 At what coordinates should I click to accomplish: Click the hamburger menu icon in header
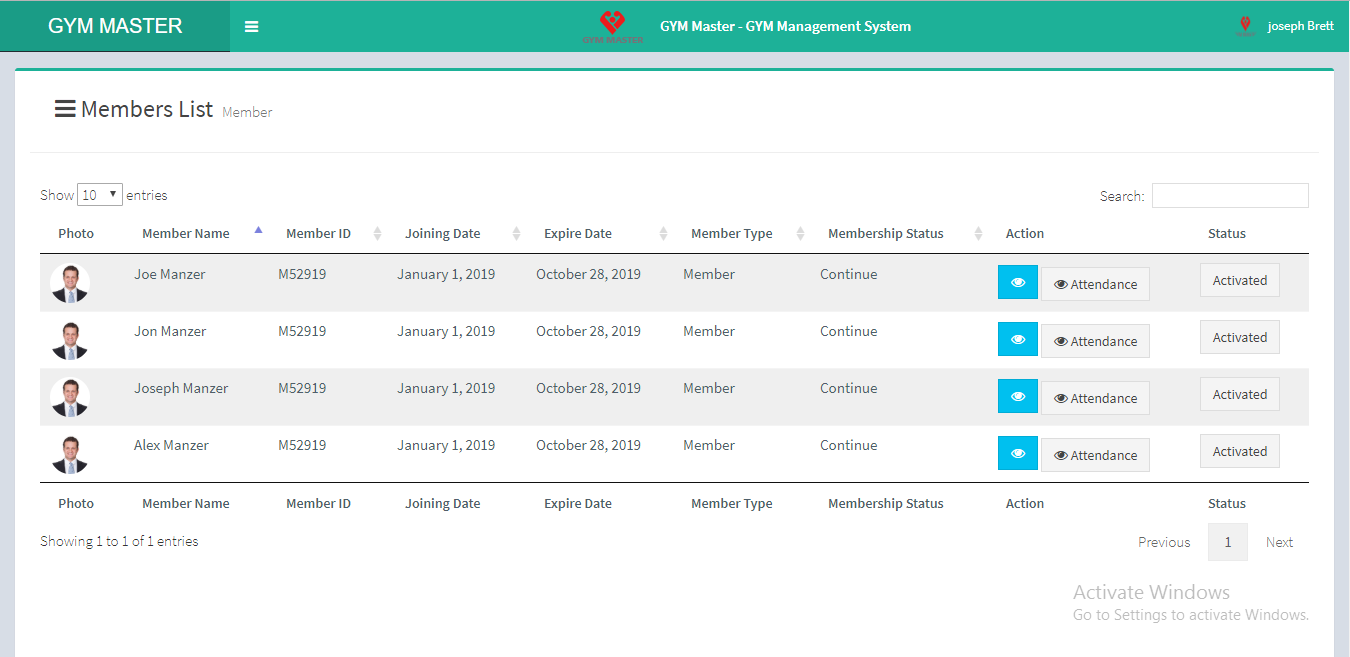coord(252,27)
